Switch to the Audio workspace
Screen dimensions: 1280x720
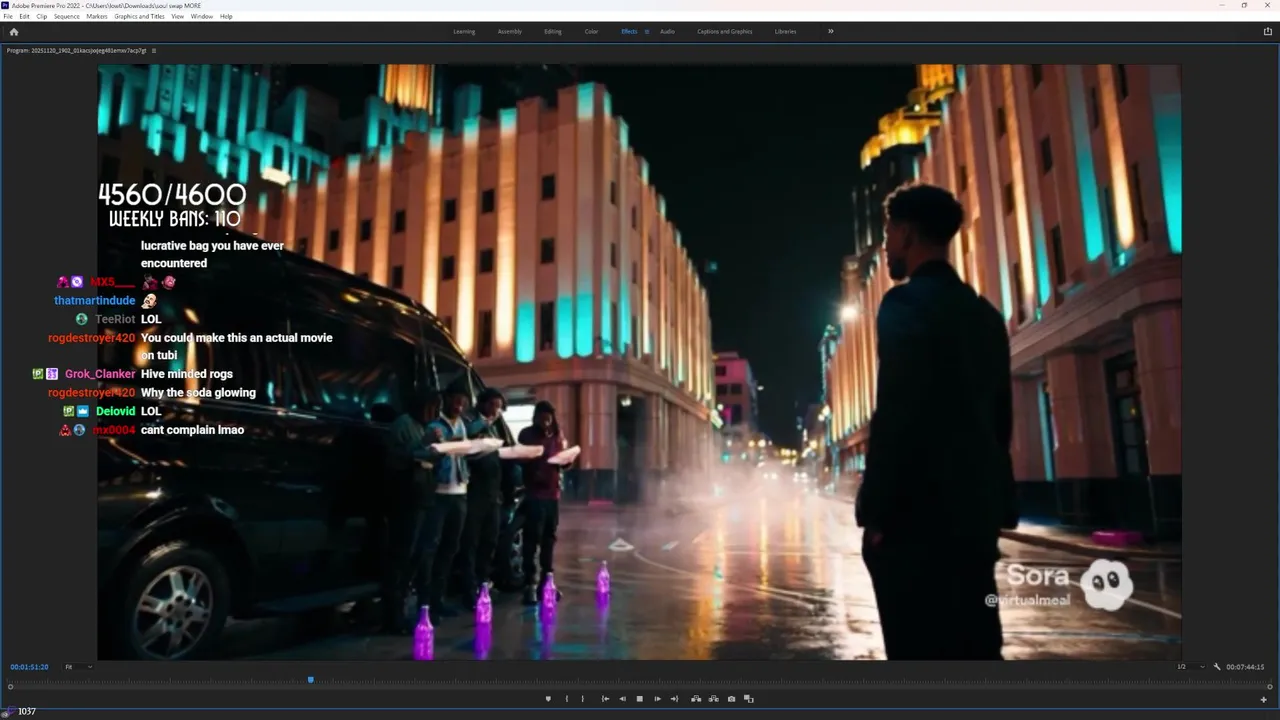pos(667,31)
